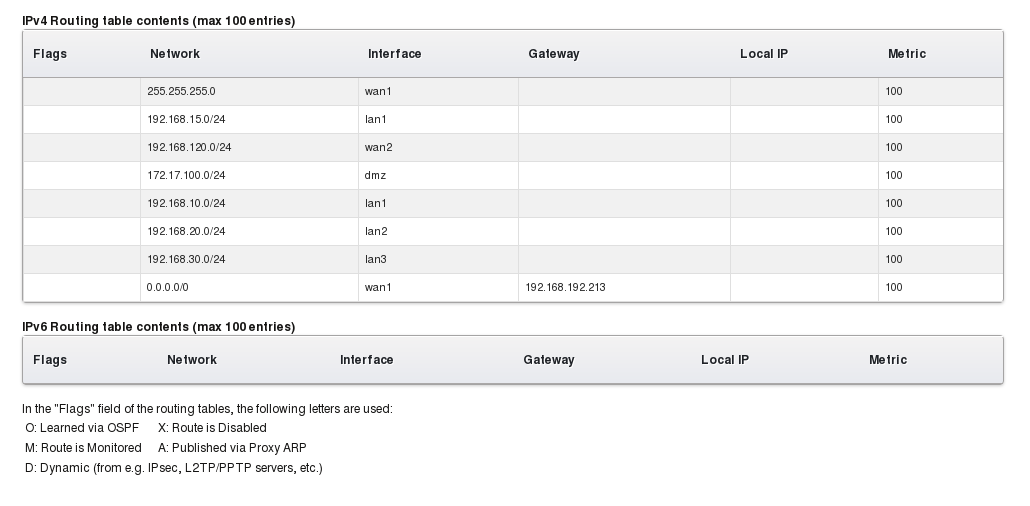Screen dimensions: 1030x506
Task: Click the IPv4 Local IP column header
Action: click(763, 54)
